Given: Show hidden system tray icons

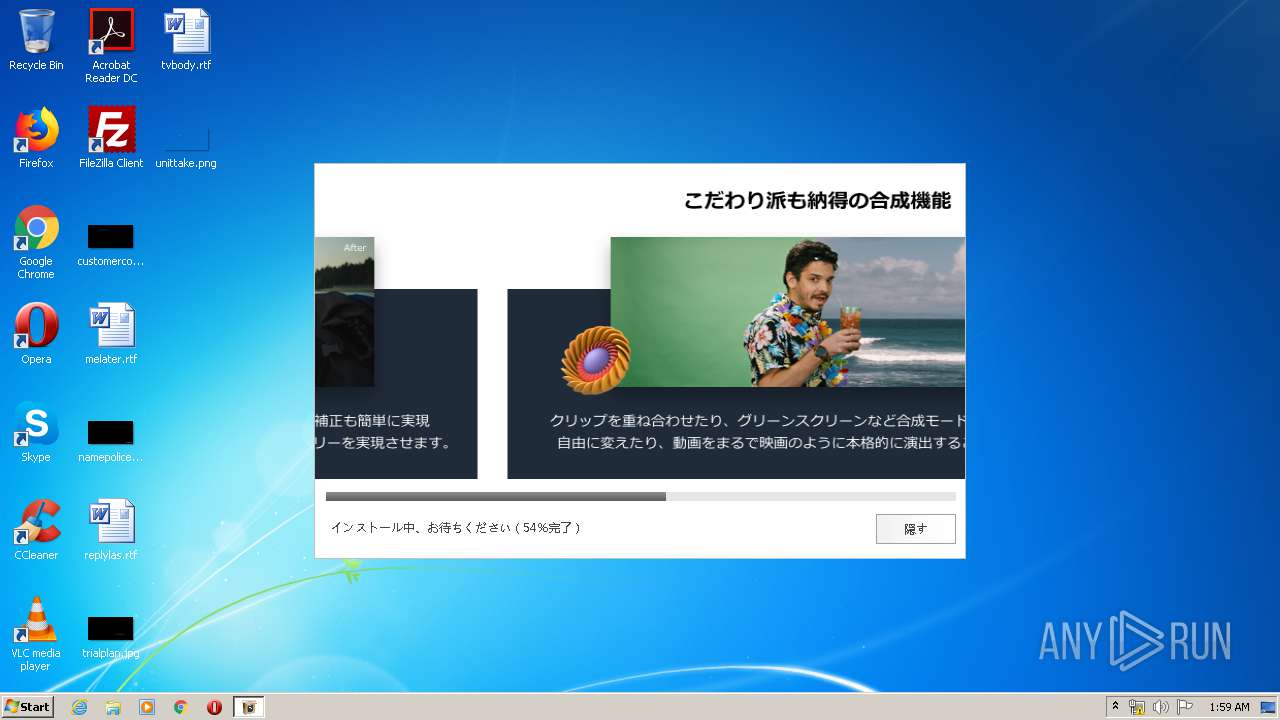Looking at the screenshot, I should click(1115, 707).
